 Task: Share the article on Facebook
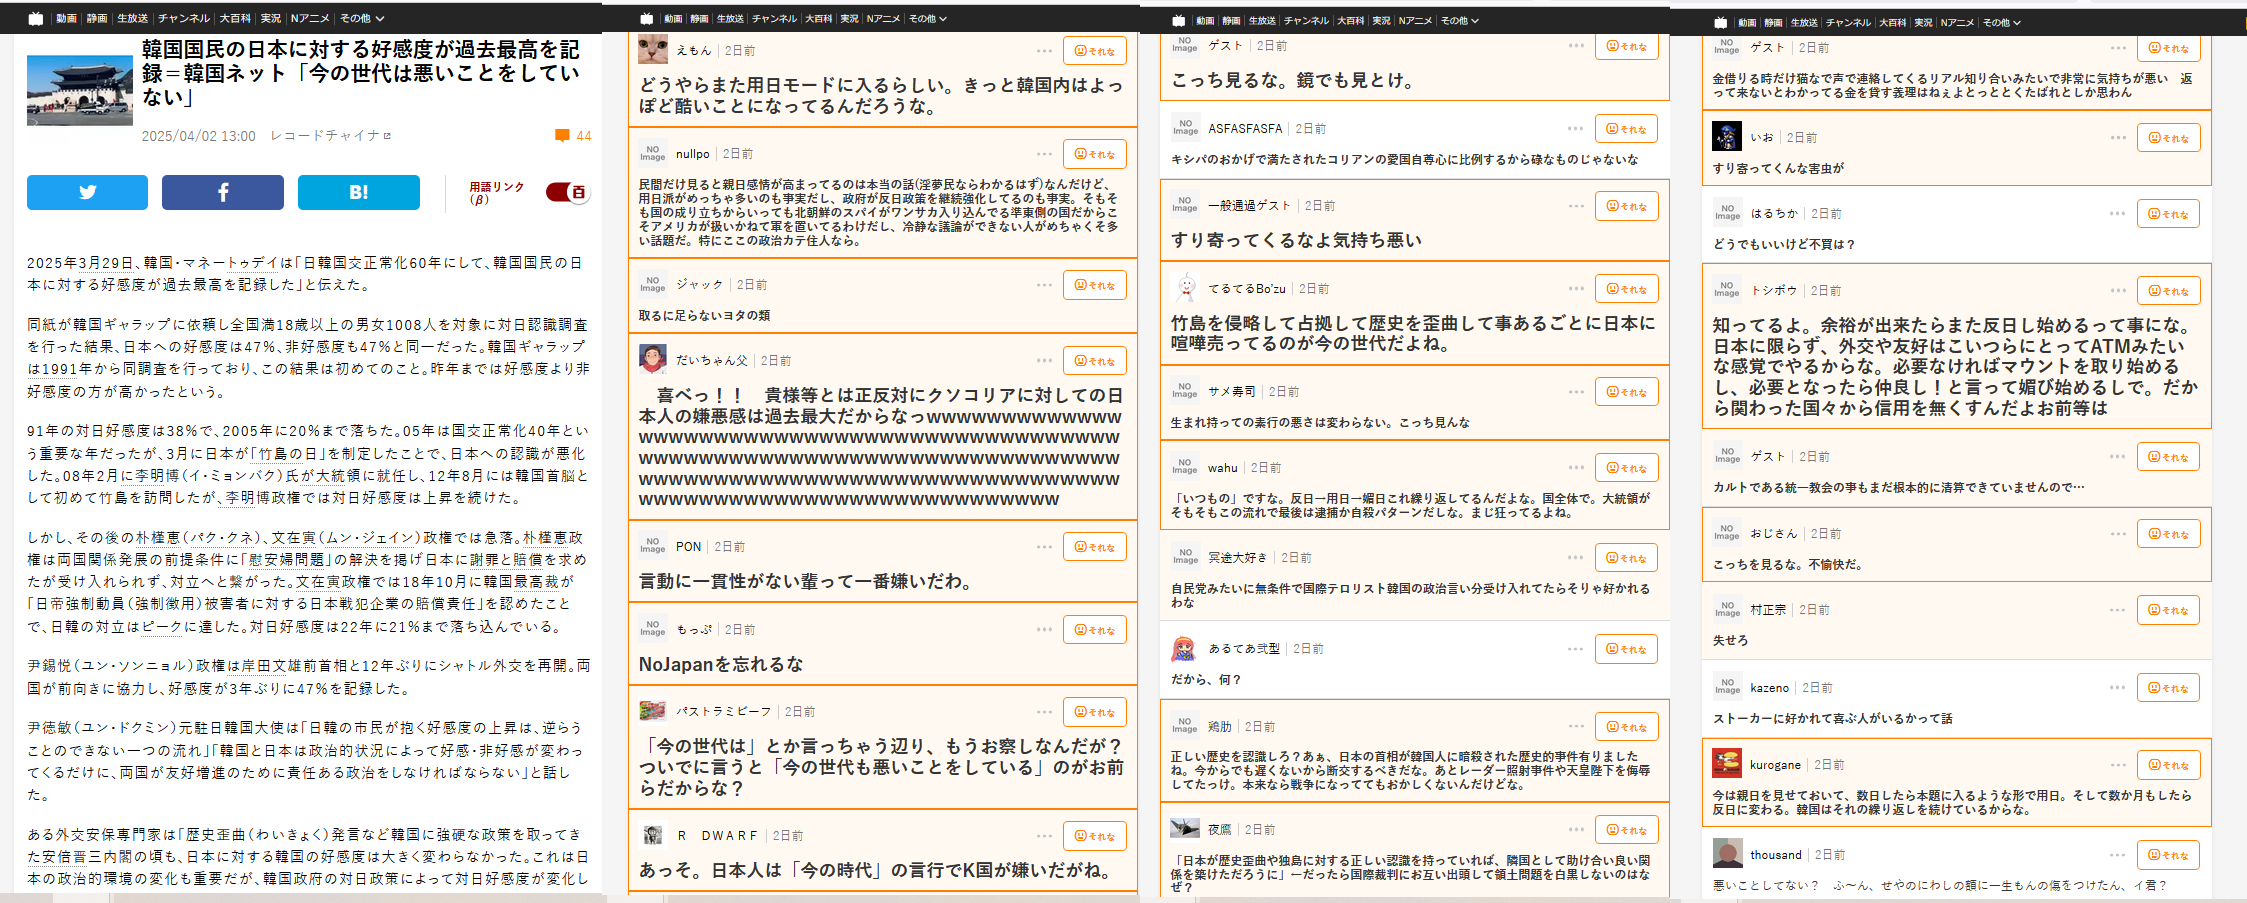[x=222, y=192]
